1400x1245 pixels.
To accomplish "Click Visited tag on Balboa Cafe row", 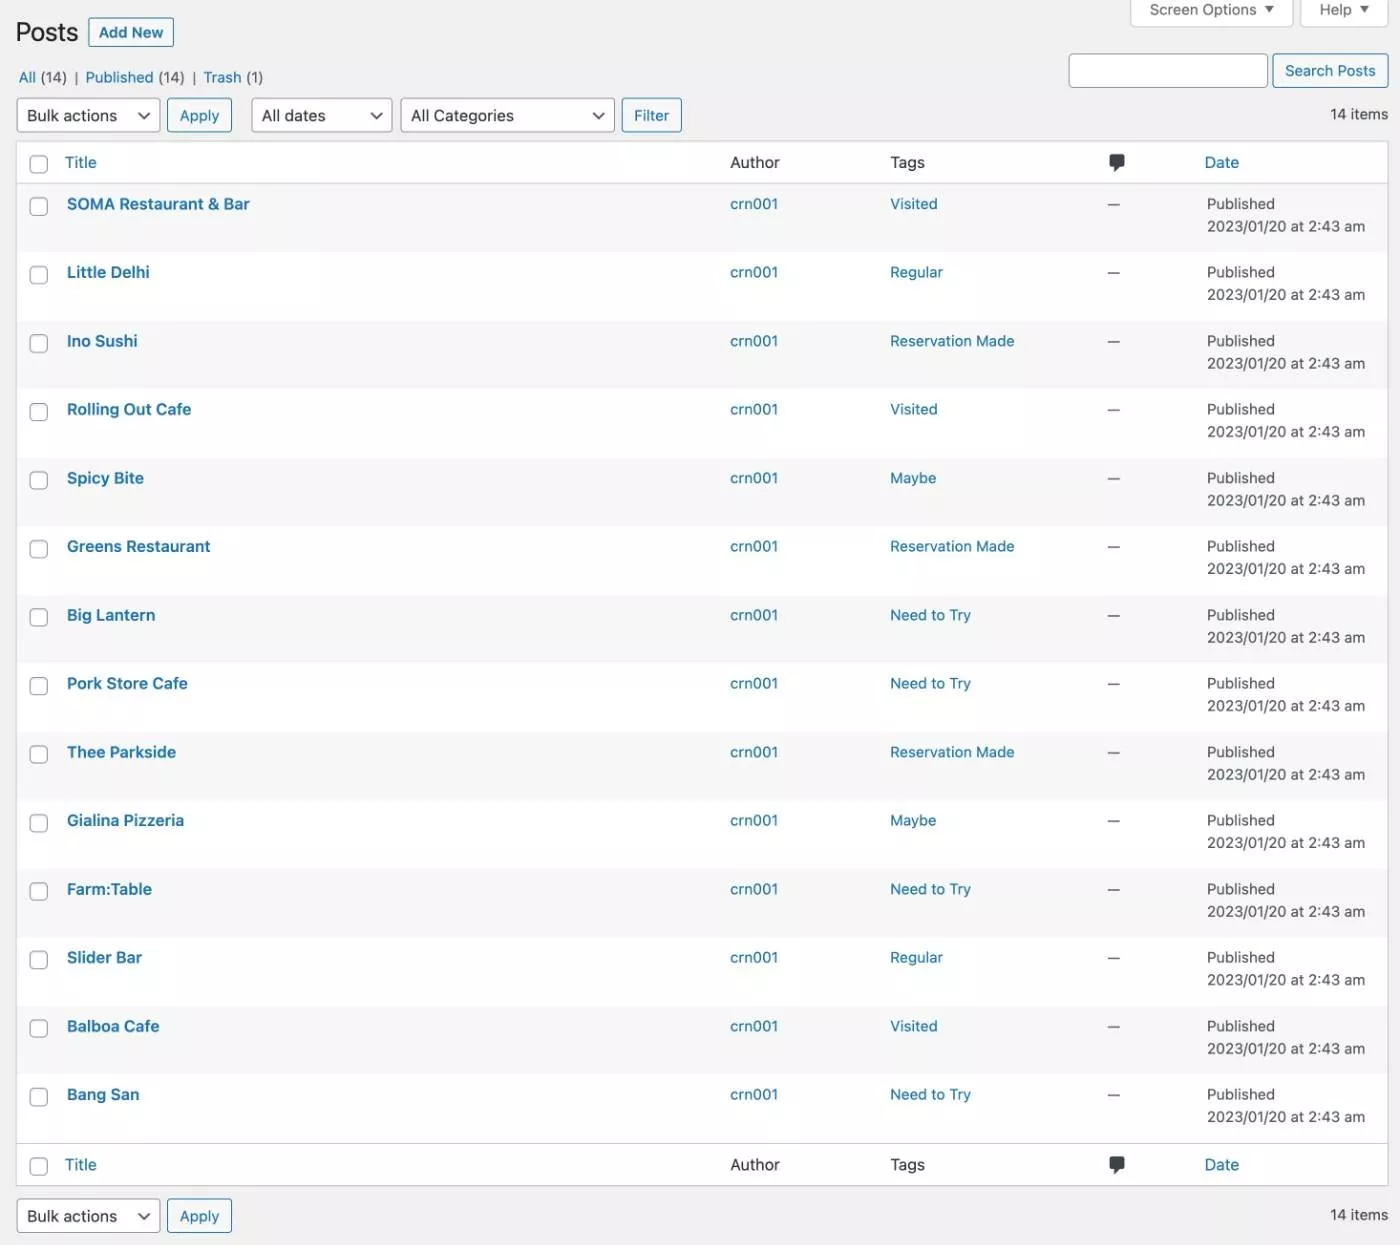I will pyautogui.click(x=914, y=1027).
